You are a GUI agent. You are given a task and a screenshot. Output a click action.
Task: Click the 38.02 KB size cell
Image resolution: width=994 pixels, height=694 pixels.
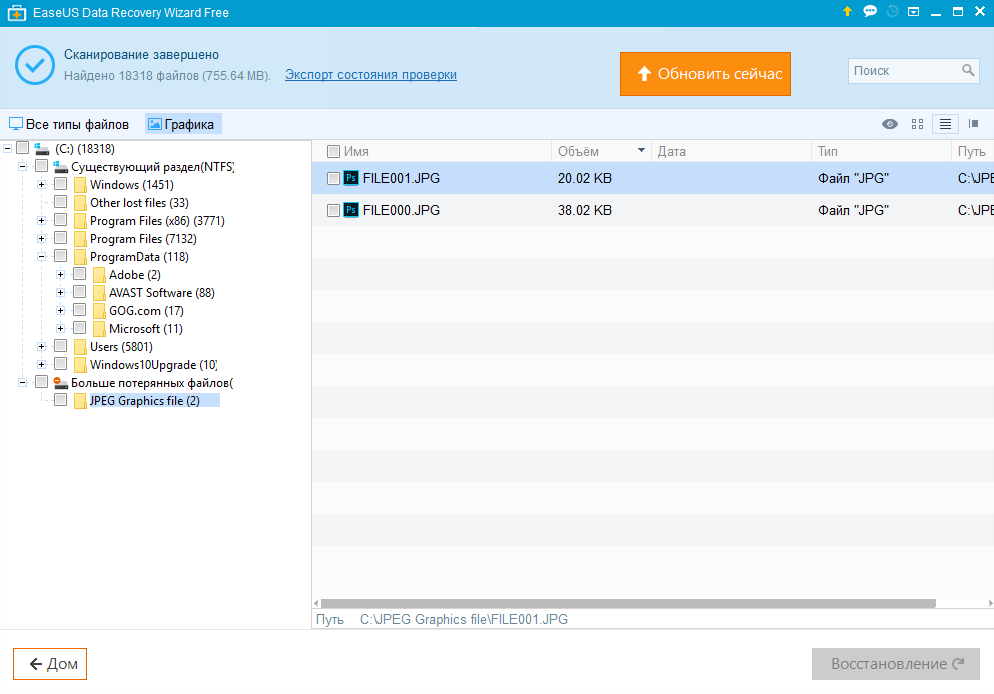pyautogui.click(x=584, y=210)
